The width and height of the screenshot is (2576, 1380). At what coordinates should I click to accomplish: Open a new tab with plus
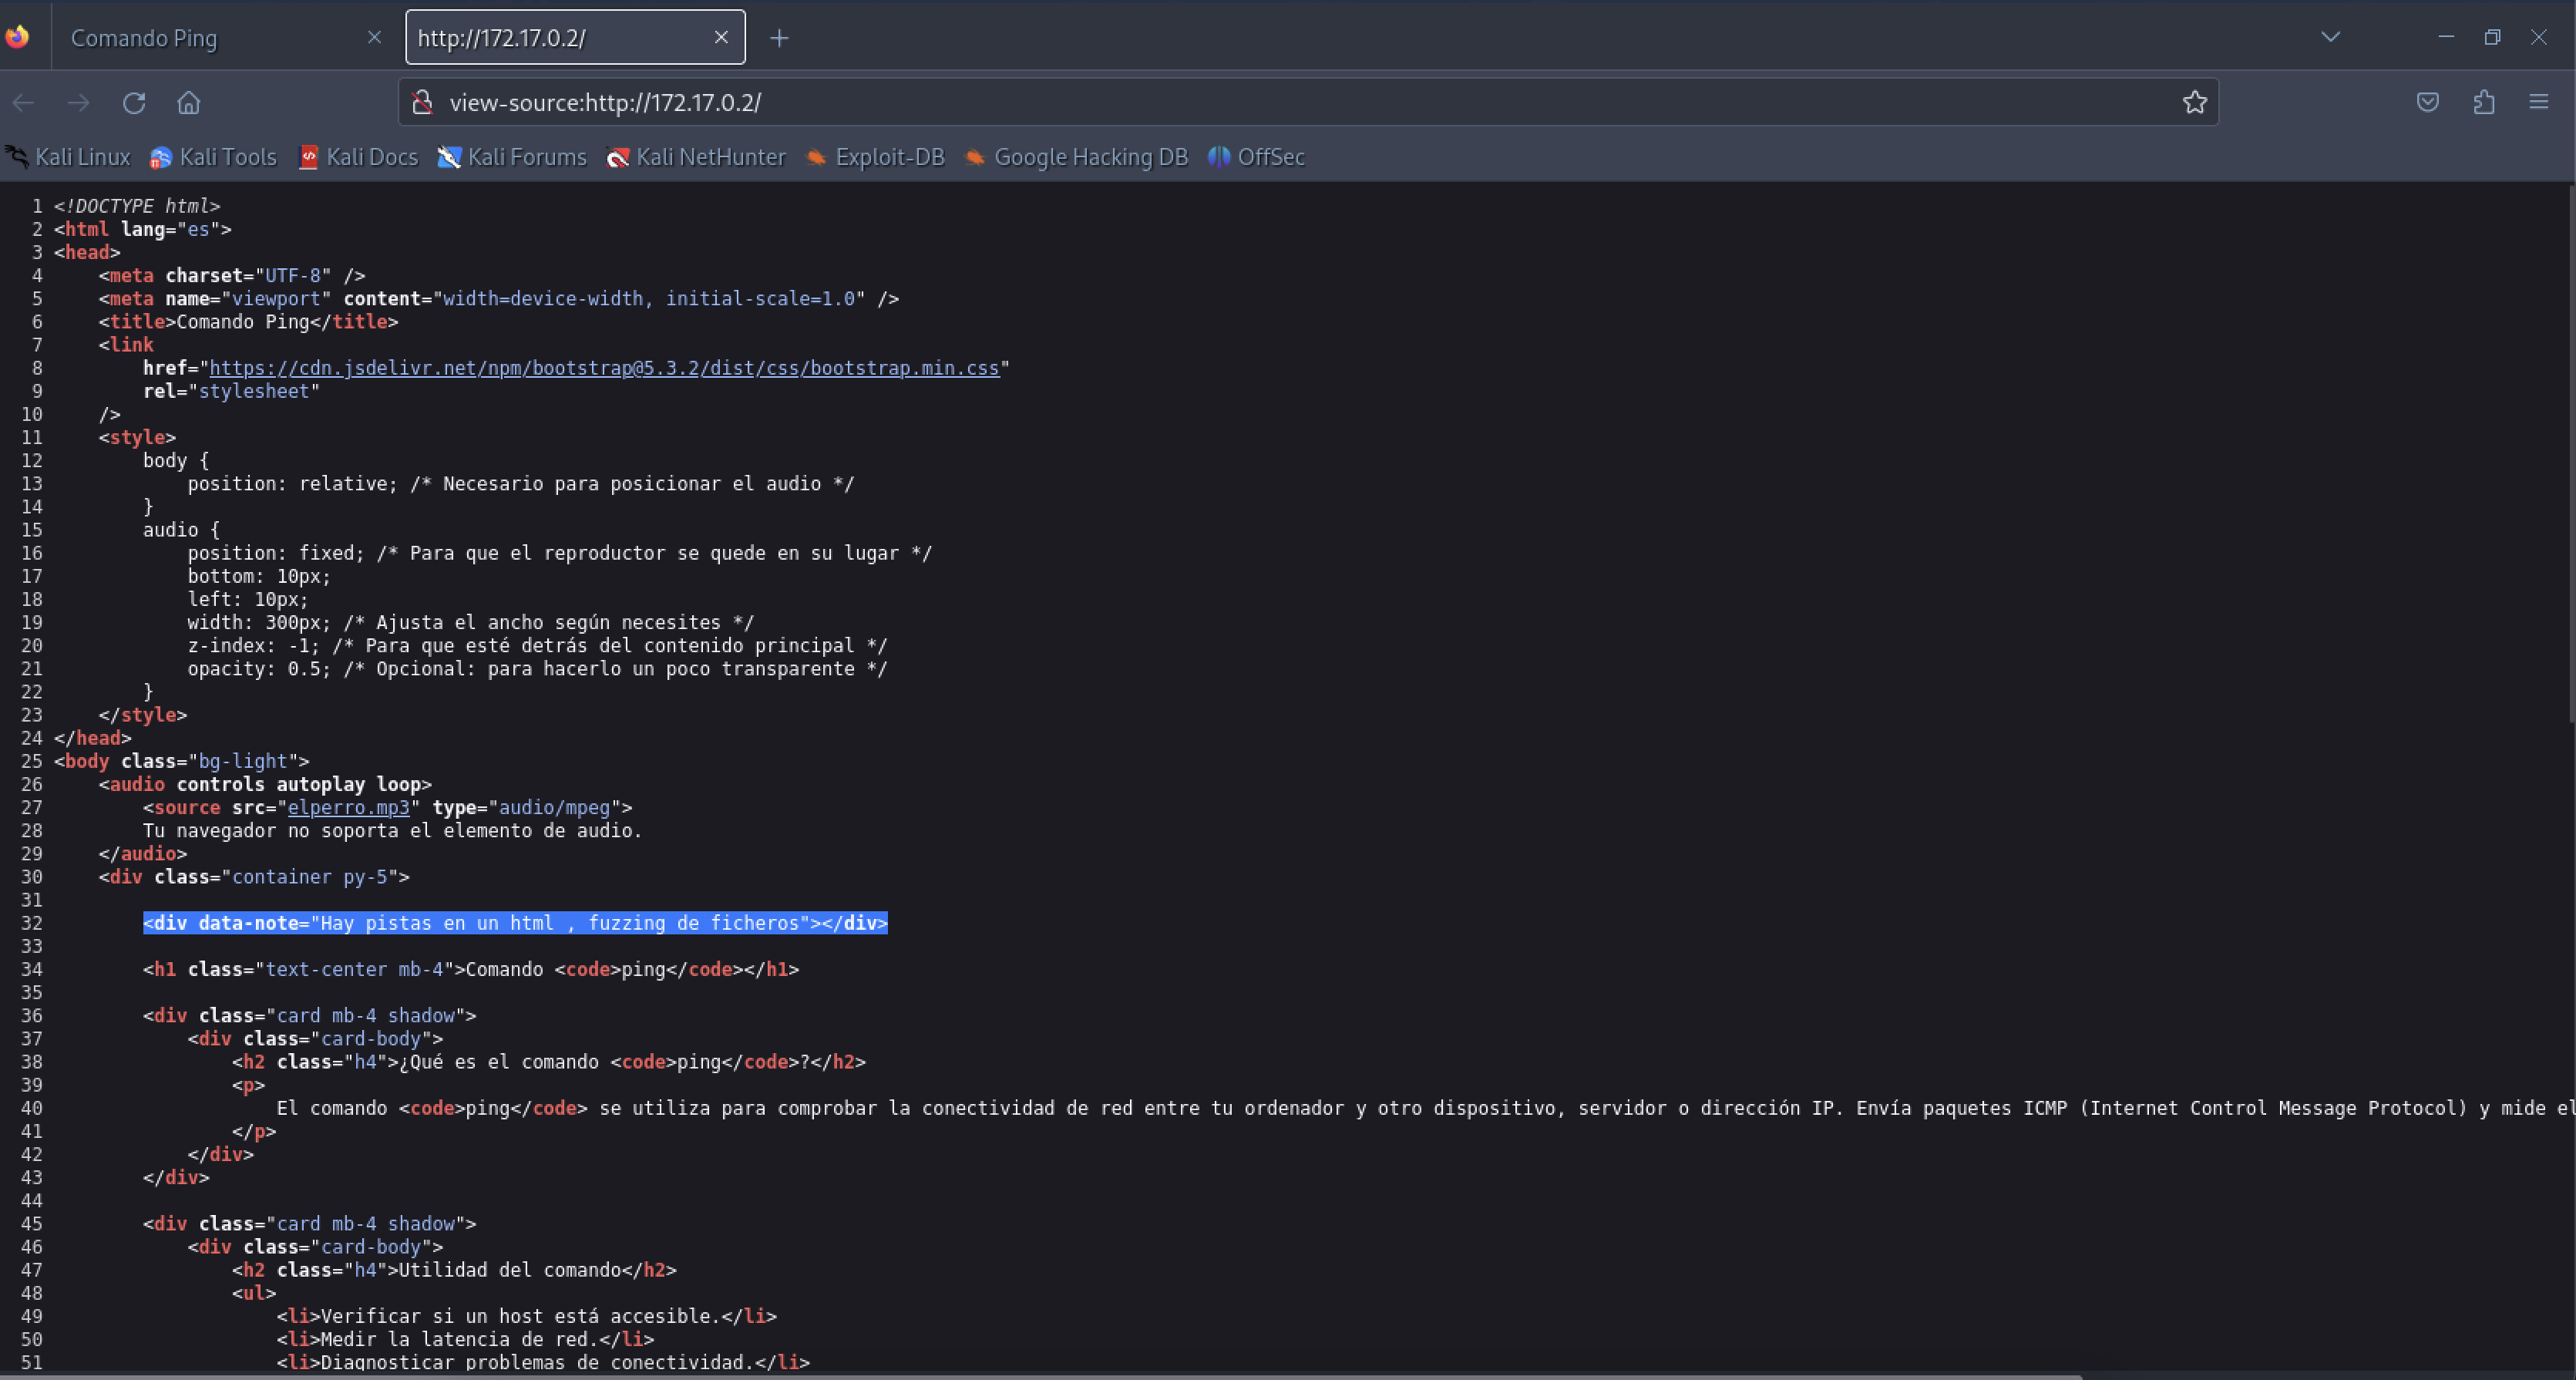pyautogui.click(x=779, y=38)
